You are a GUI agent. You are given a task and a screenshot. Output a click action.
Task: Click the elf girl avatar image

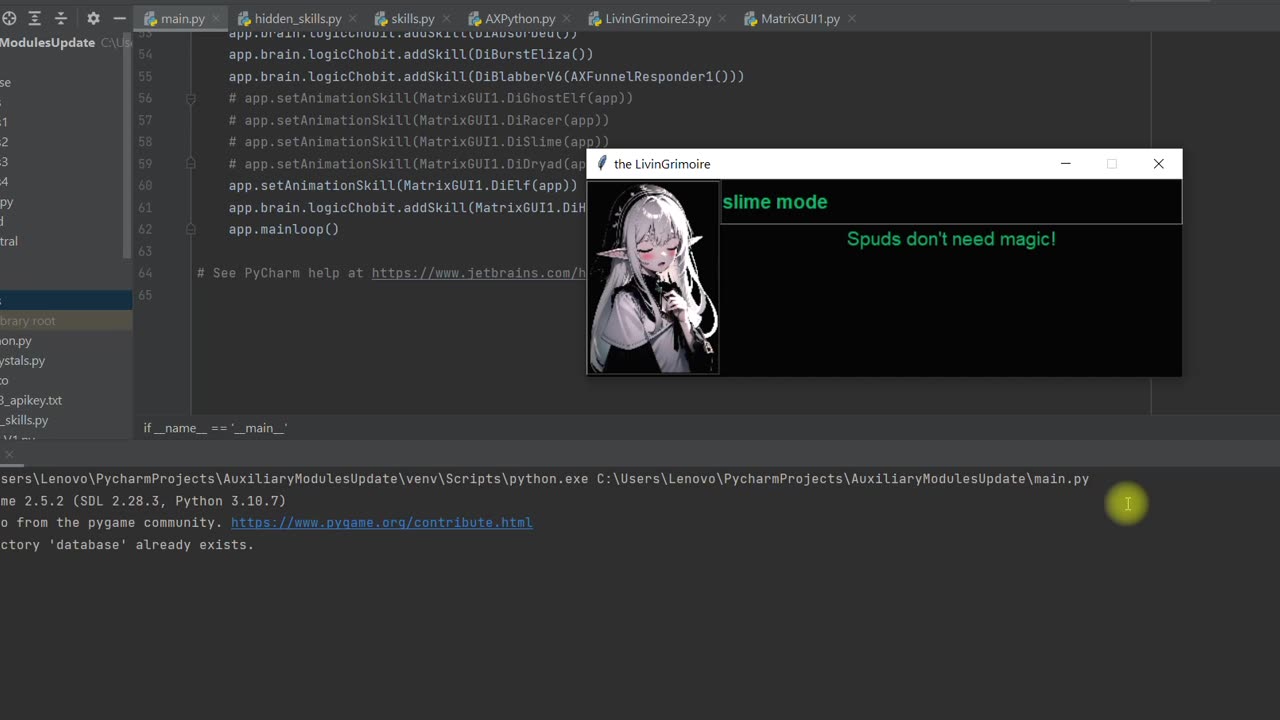pyautogui.click(x=653, y=278)
